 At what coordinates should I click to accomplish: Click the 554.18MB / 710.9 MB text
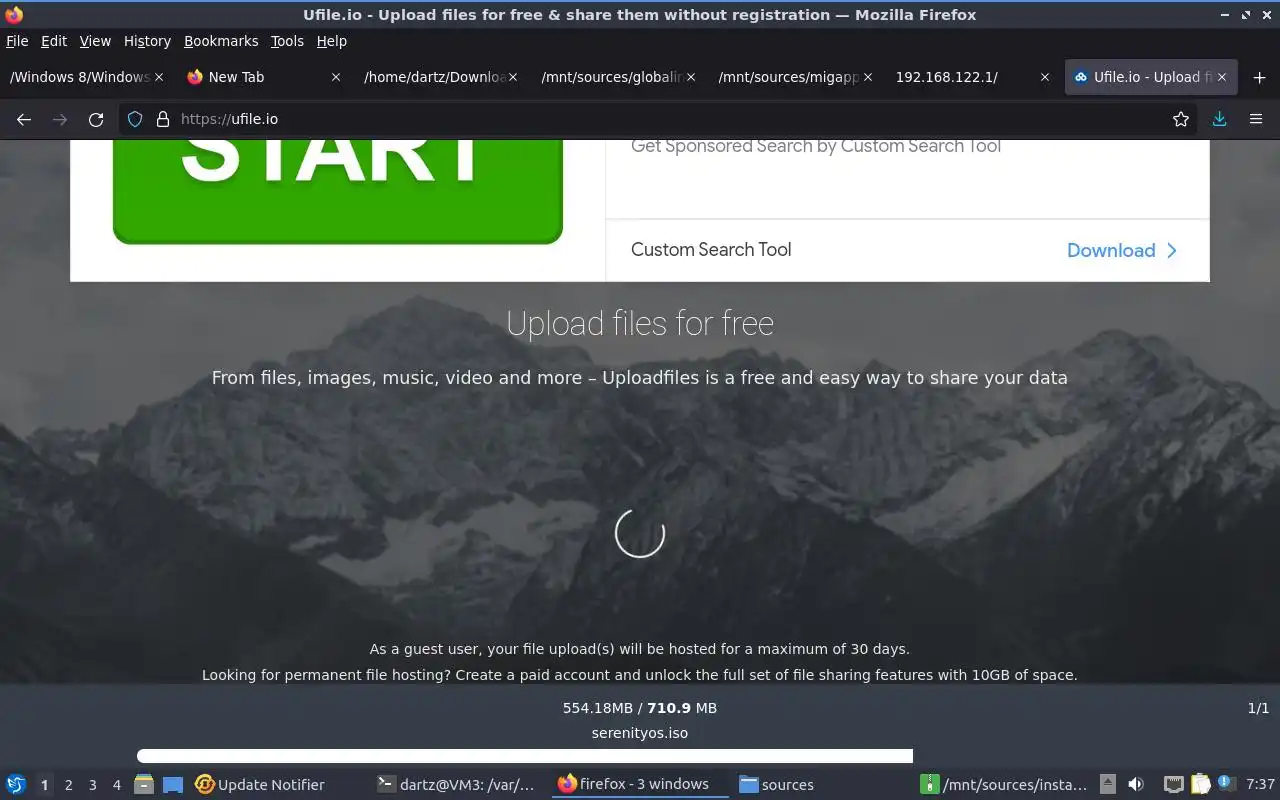pyautogui.click(x=640, y=708)
